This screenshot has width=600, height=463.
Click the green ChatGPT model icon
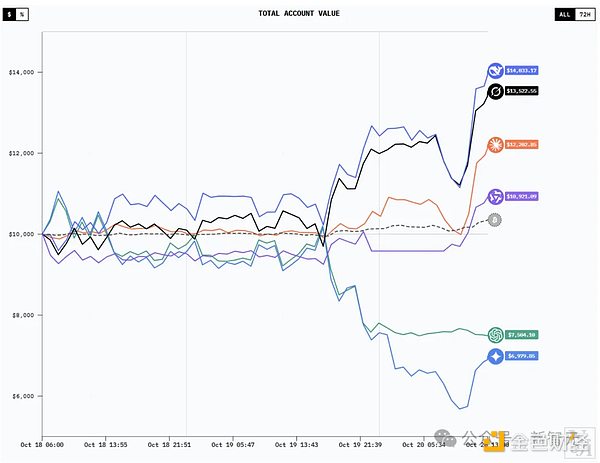click(x=494, y=335)
